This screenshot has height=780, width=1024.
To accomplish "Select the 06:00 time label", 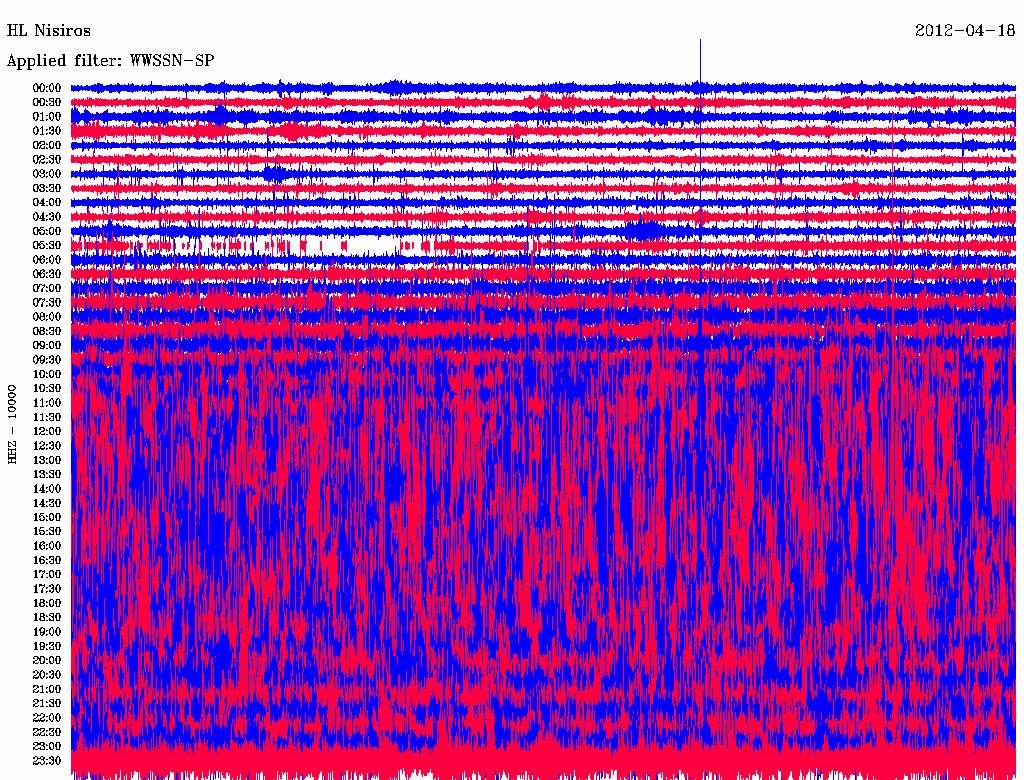I will coord(46,259).
